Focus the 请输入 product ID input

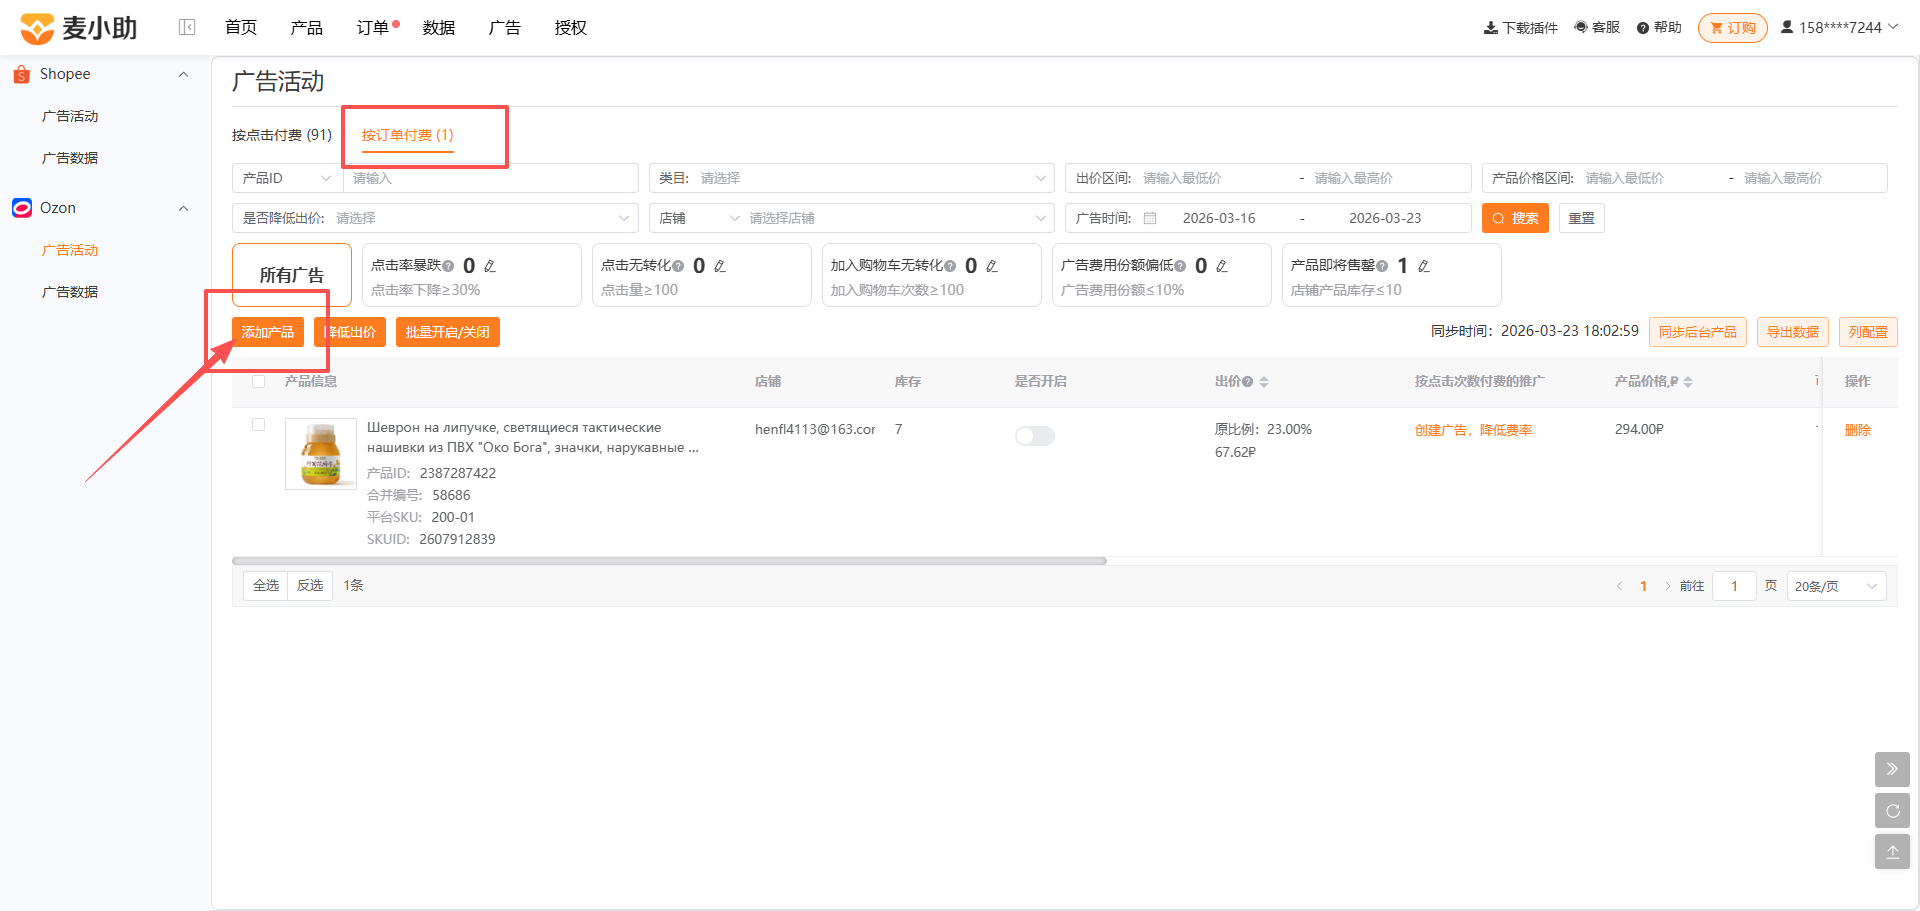pyautogui.click(x=491, y=178)
